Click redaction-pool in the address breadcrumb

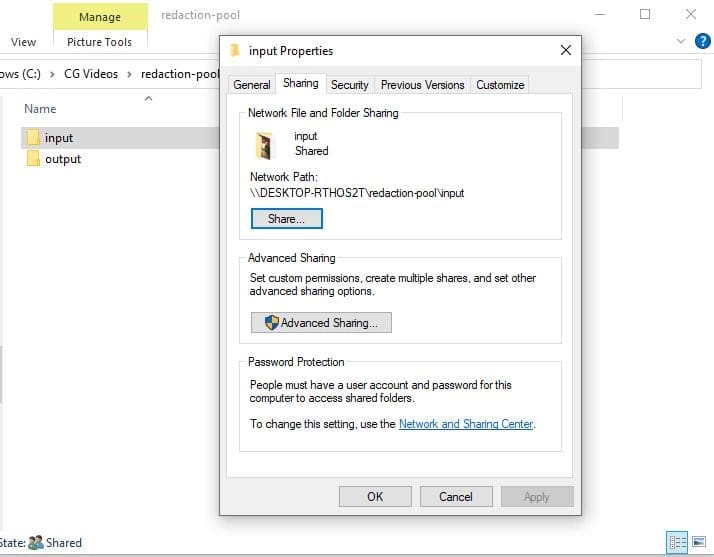tap(180, 74)
